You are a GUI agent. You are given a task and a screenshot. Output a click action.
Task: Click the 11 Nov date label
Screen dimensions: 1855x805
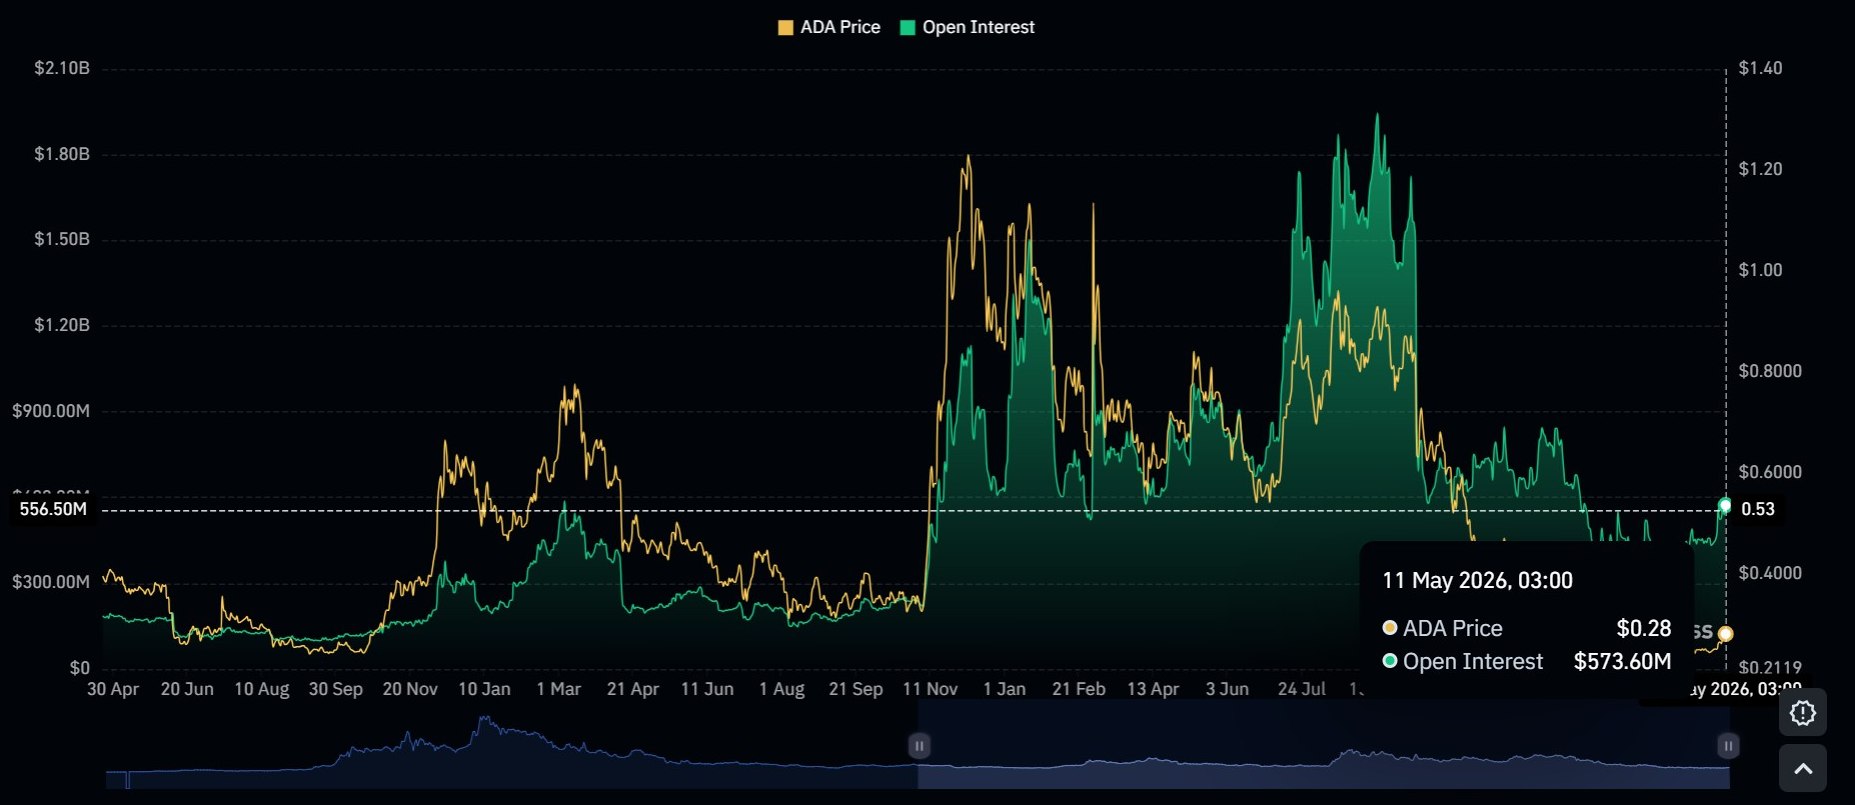click(930, 689)
